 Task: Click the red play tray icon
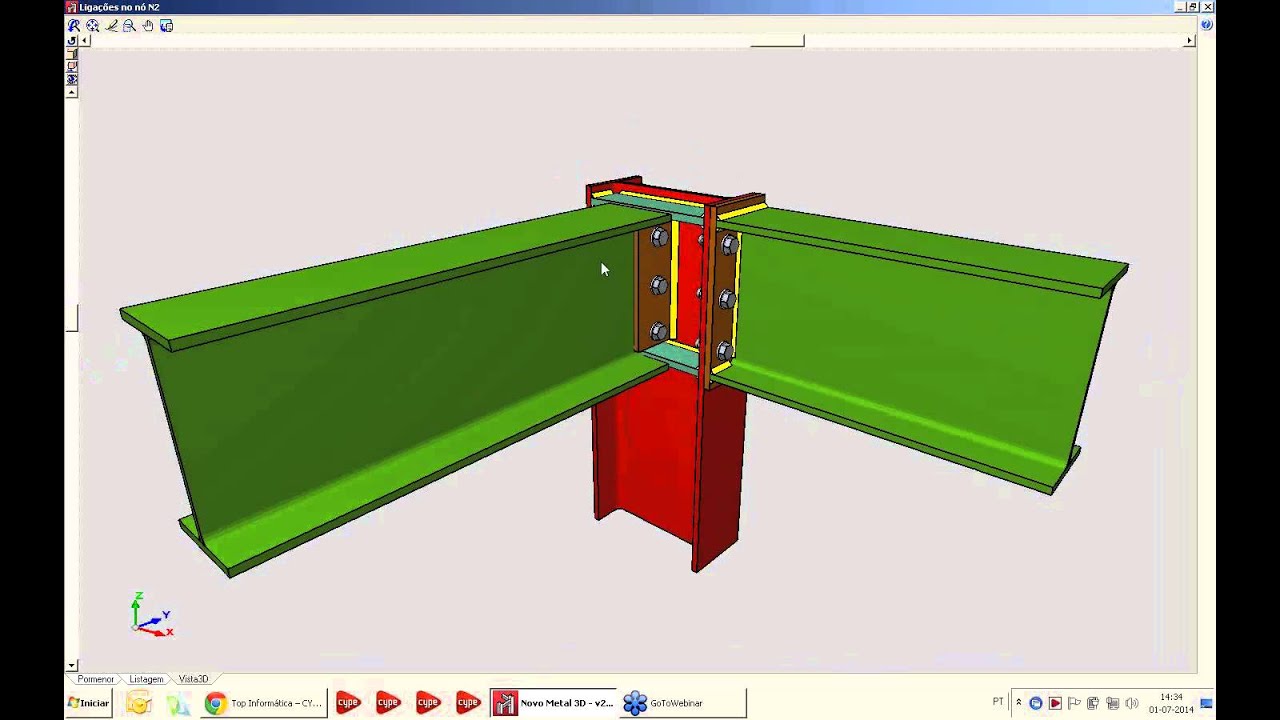click(x=1055, y=703)
